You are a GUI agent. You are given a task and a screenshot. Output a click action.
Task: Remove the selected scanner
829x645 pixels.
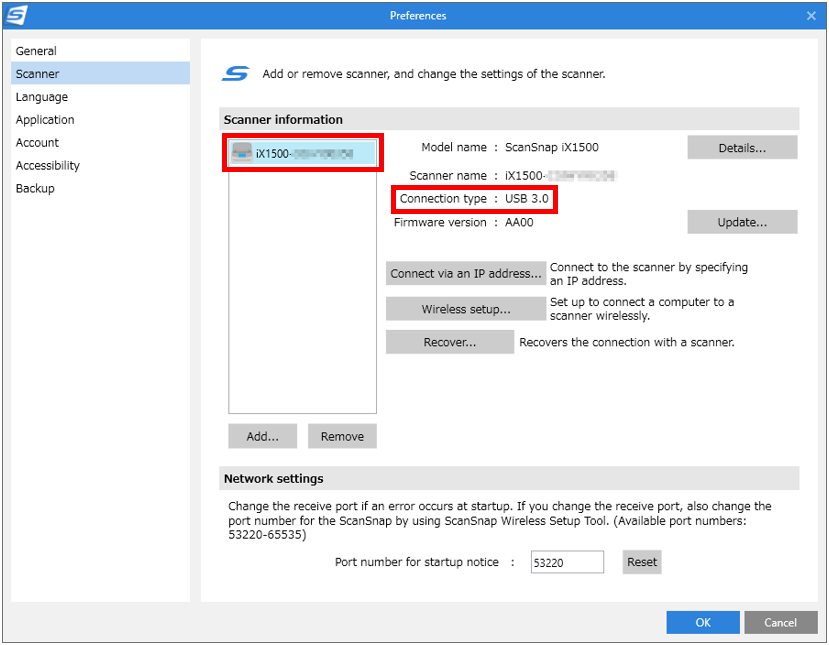(342, 436)
